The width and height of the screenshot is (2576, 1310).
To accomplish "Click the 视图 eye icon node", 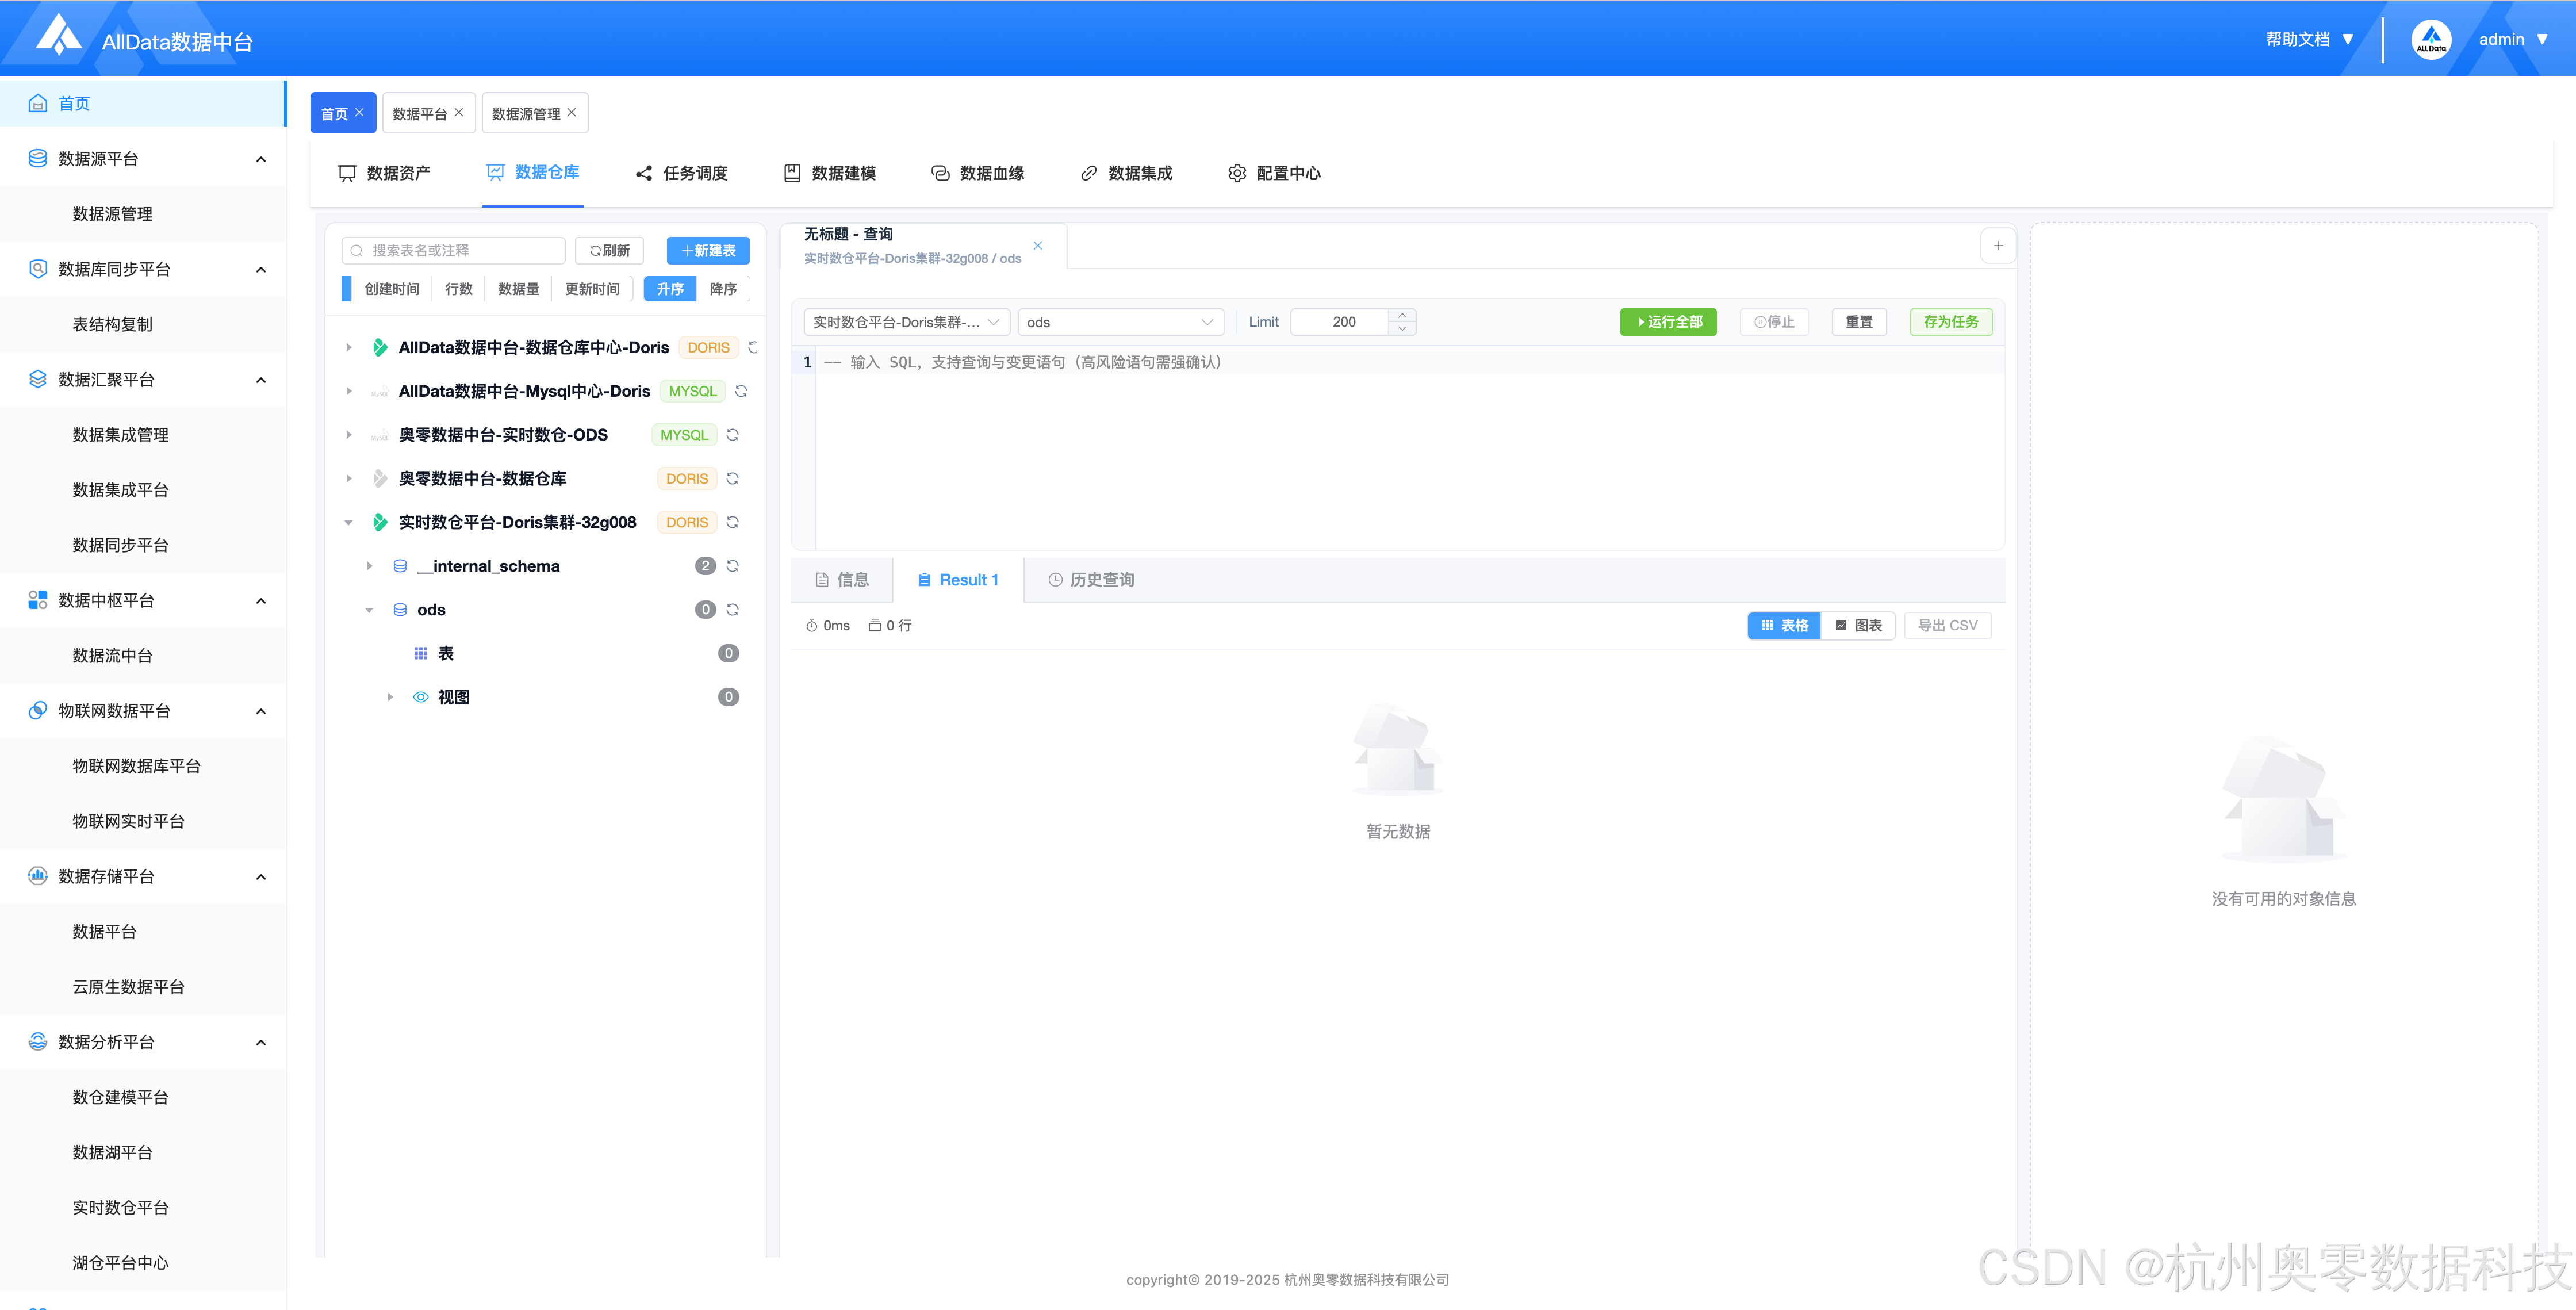I will [421, 697].
